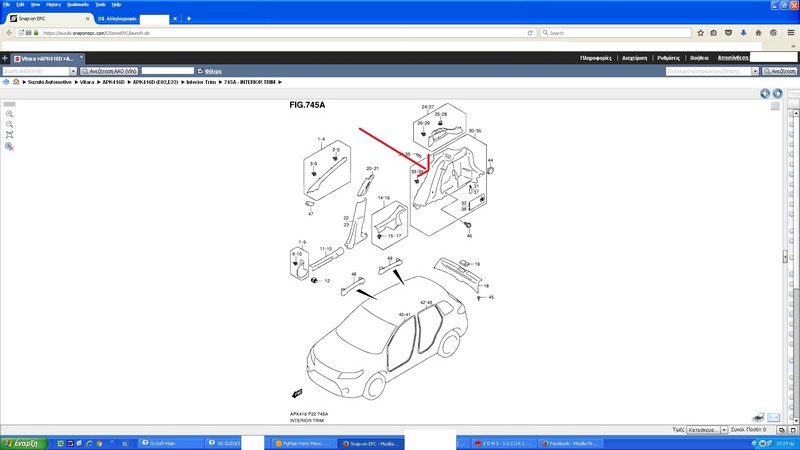Image resolution: width=800 pixels, height=450 pixels.
Task: Go back with the blue breadcrumb arrow
Action: [6, 82]
